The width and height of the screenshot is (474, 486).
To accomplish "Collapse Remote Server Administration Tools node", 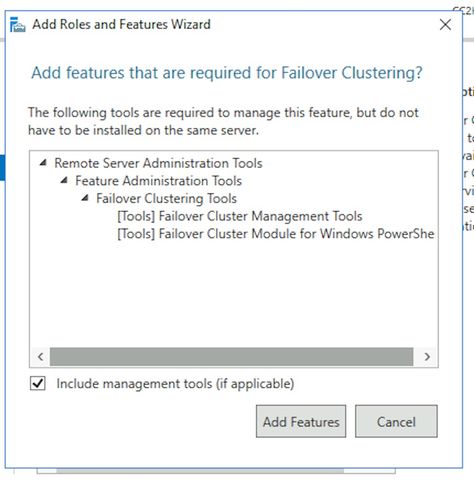I will pyautogui.click(x=43, y=163).
